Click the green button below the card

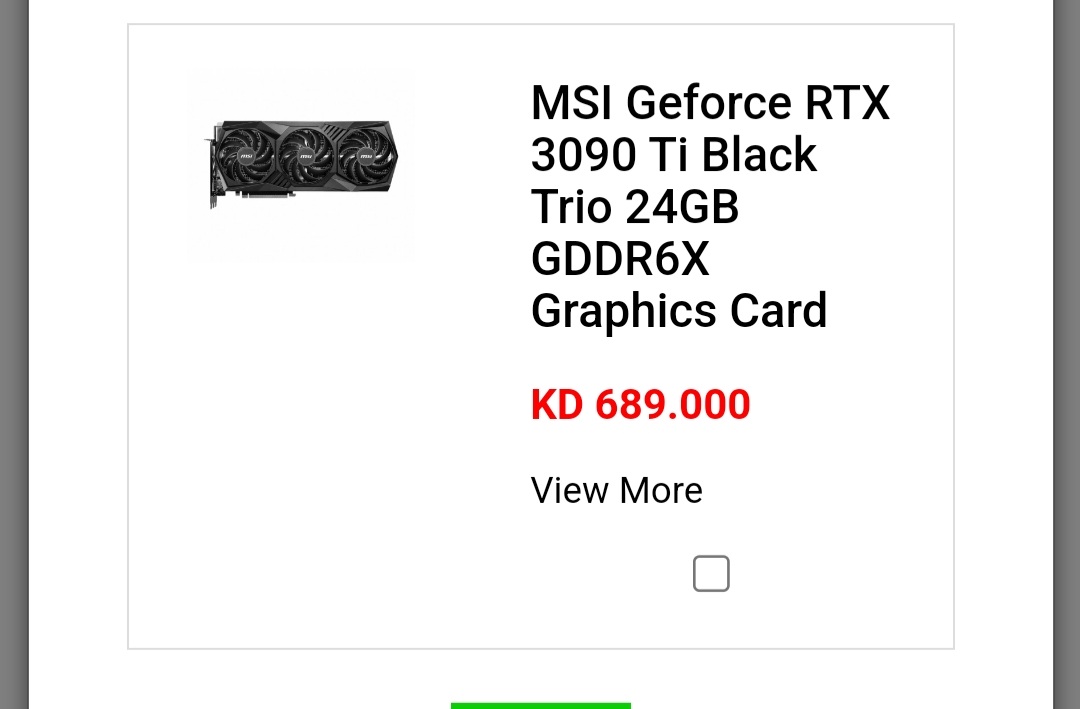point(541,706)
